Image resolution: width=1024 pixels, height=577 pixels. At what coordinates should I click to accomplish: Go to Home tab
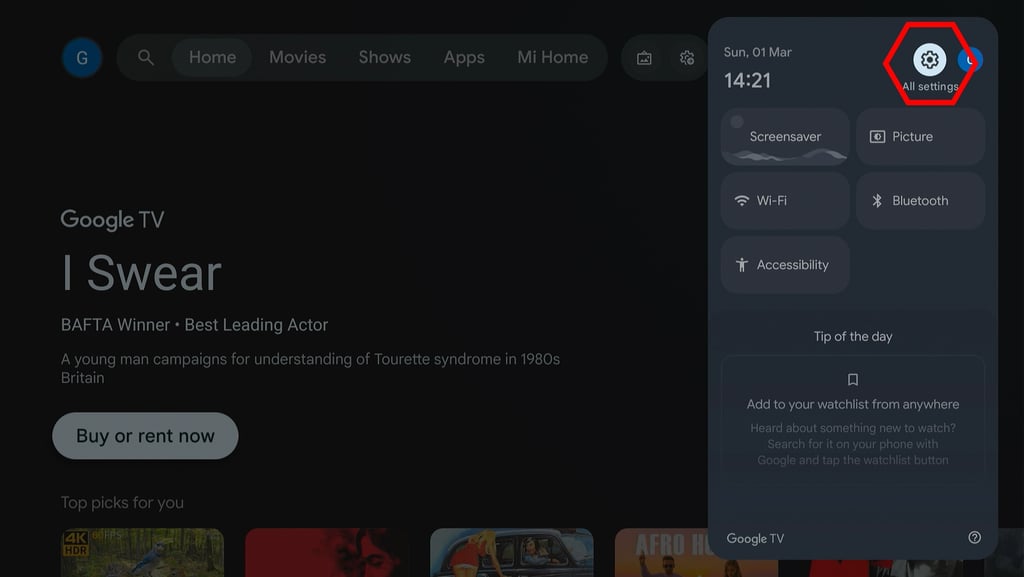coord(212,57)
